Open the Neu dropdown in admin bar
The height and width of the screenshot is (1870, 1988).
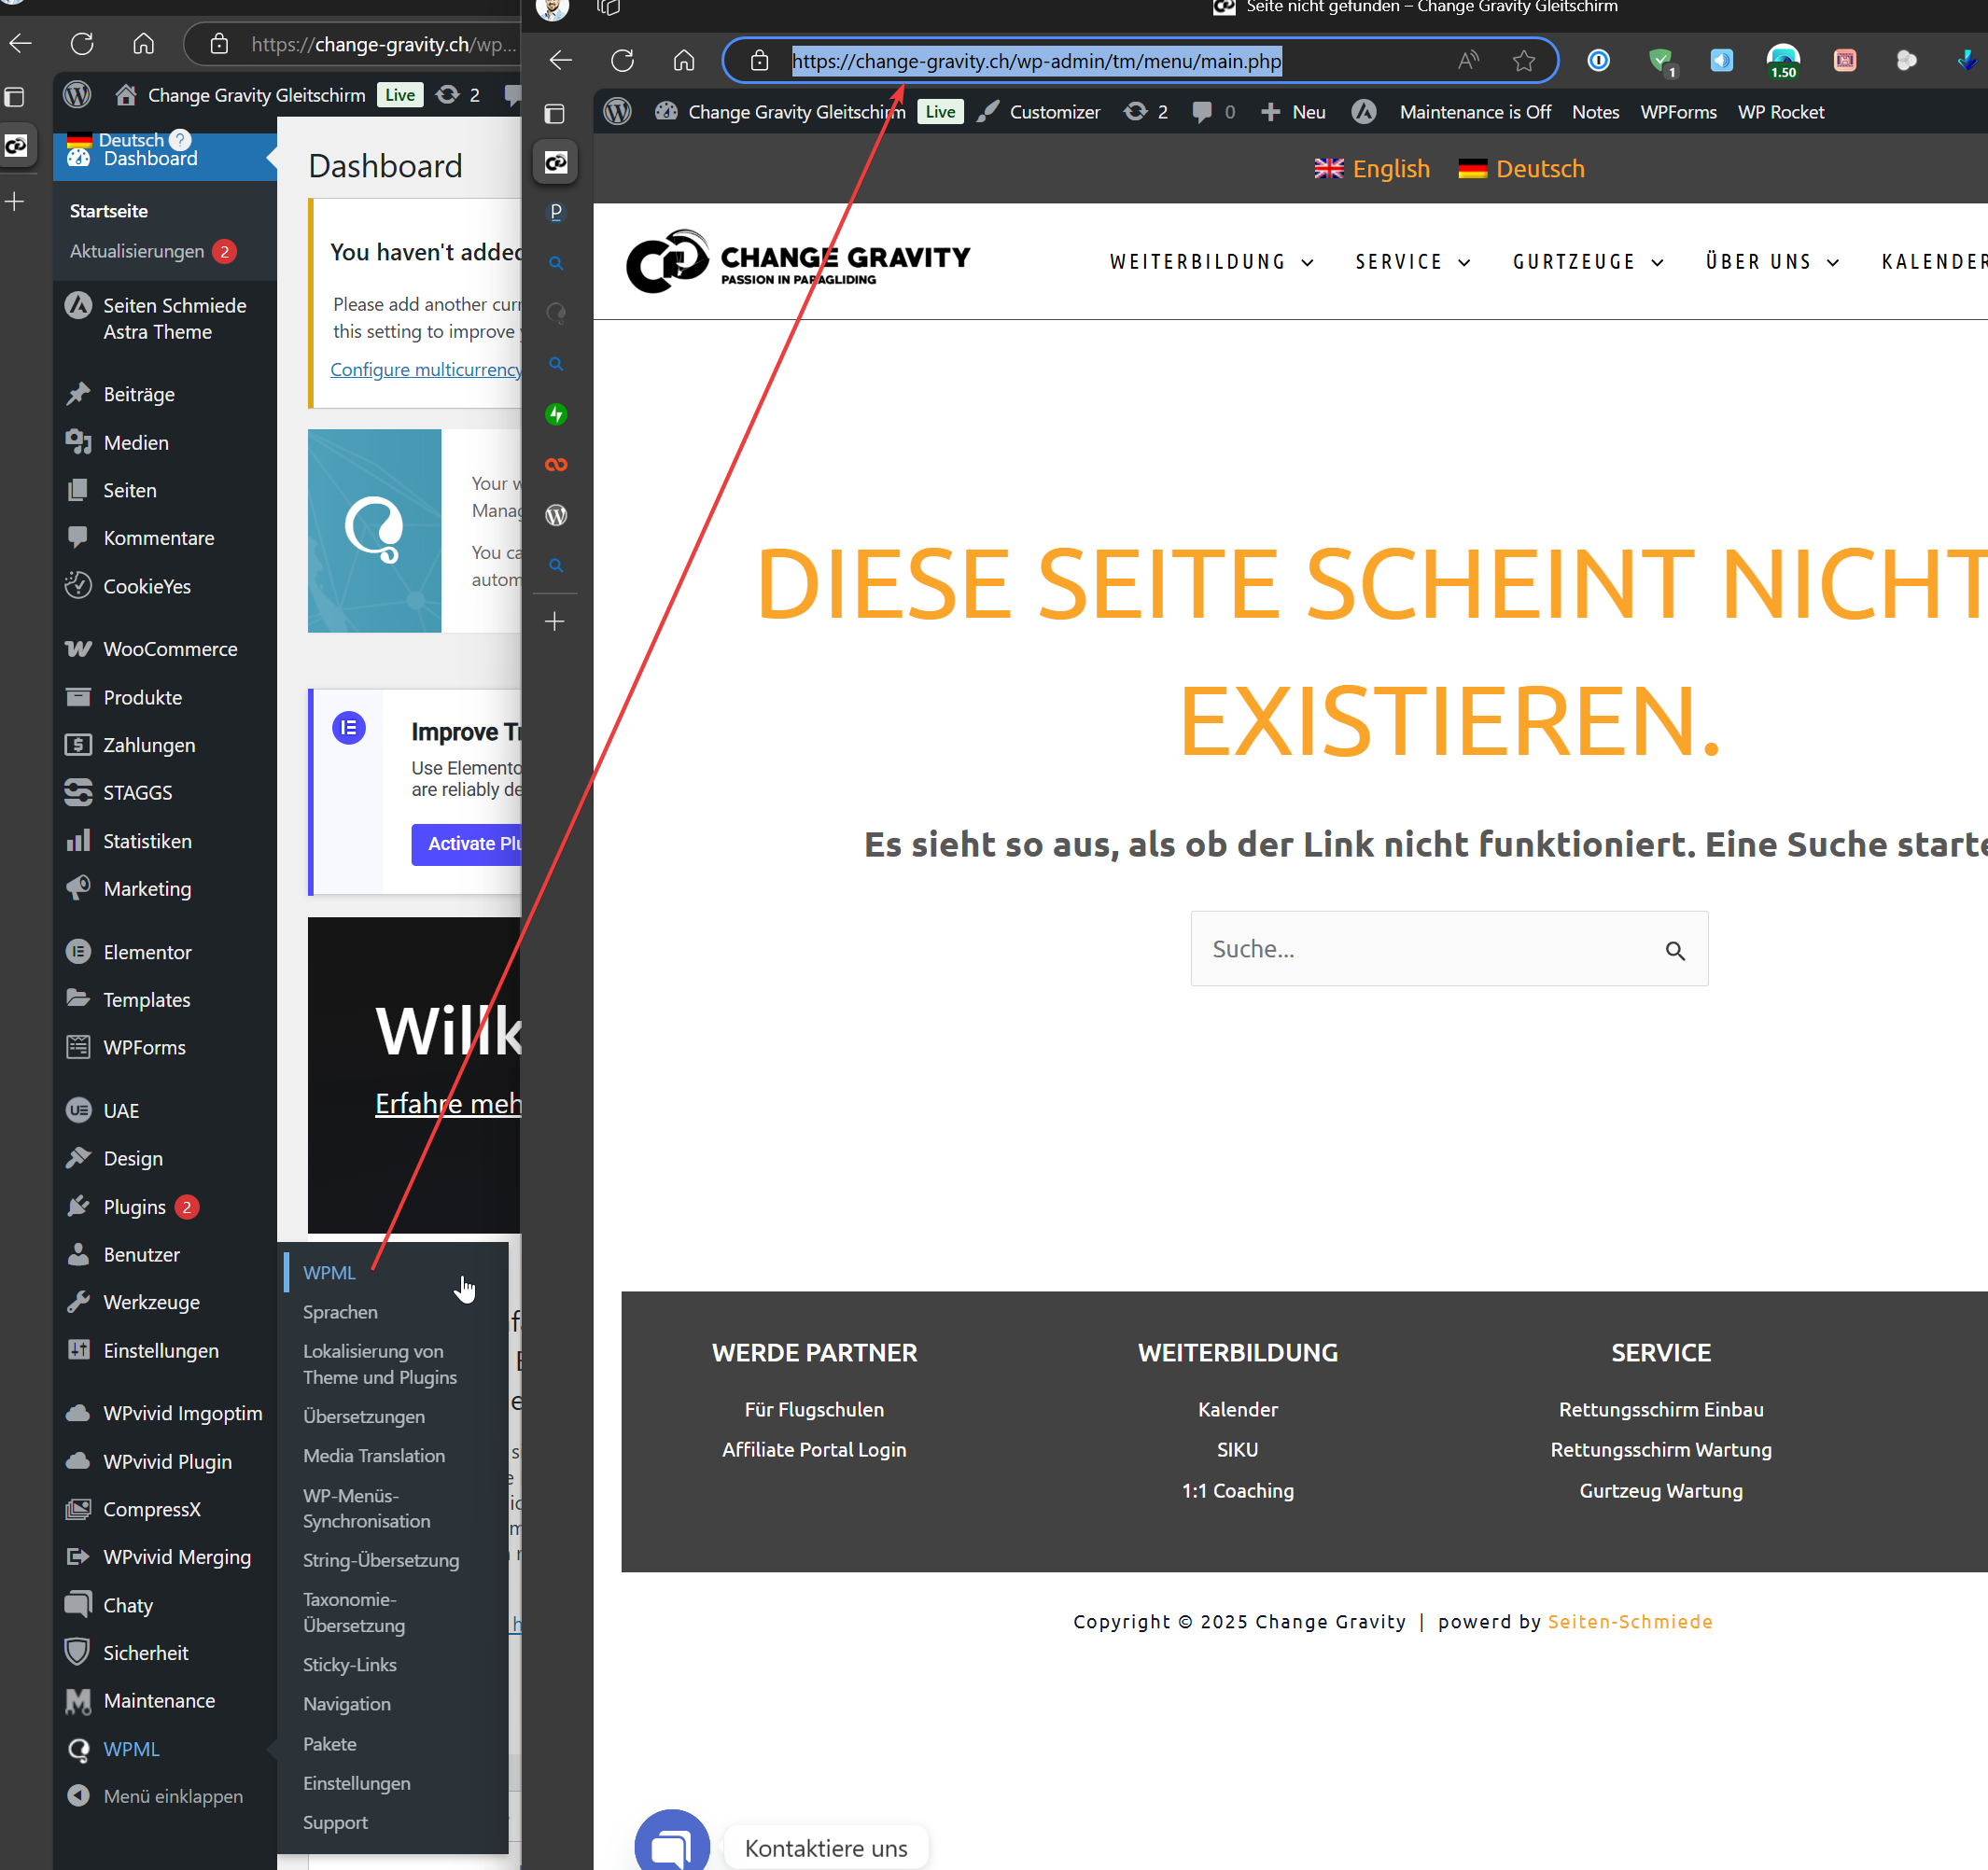point(1293,112)
